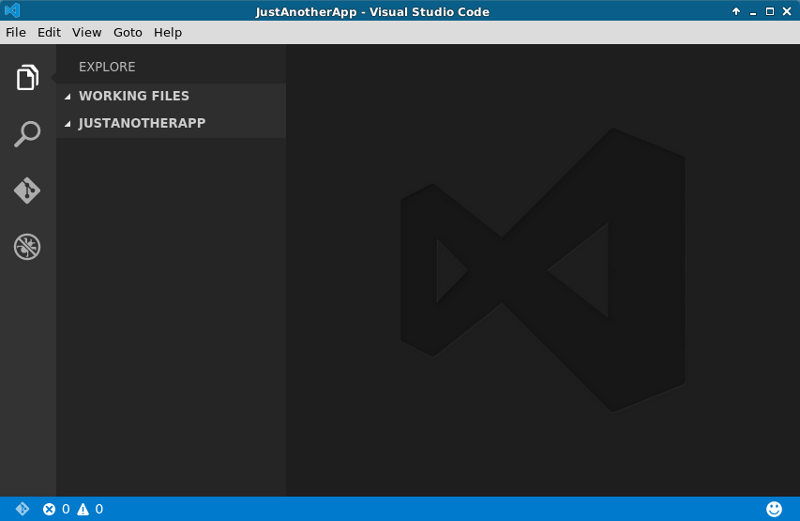This screenshot has height=521, width=800.
Task: Collapse the WORKING FILES section arrow
Action: click(x=68, y=97)
